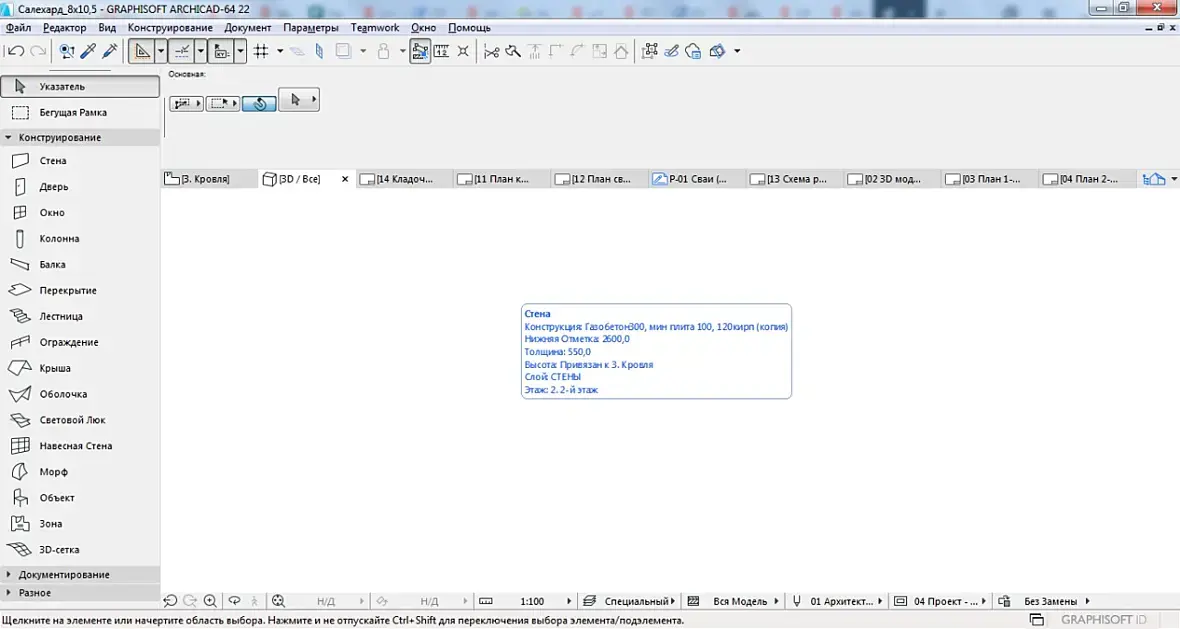Toggle guide lines triangle-ruler button
This screenshot has height=629, width=1180.
click(x=141, y=51)
